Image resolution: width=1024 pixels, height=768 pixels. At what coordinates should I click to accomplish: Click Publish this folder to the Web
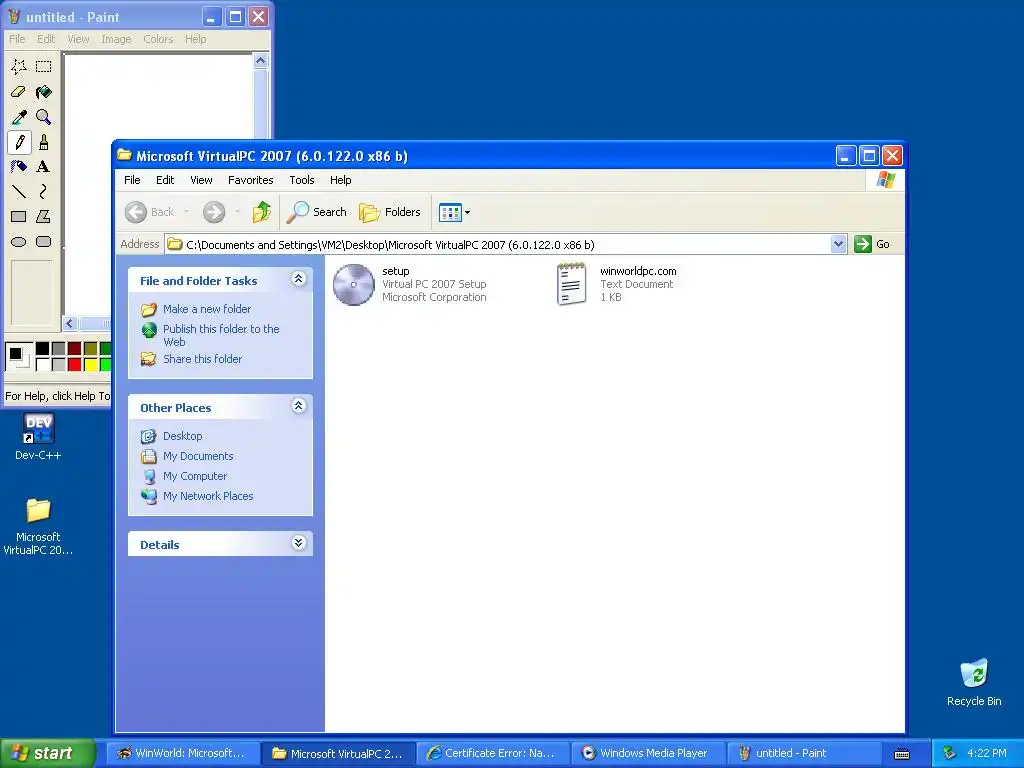pos(221,335)
